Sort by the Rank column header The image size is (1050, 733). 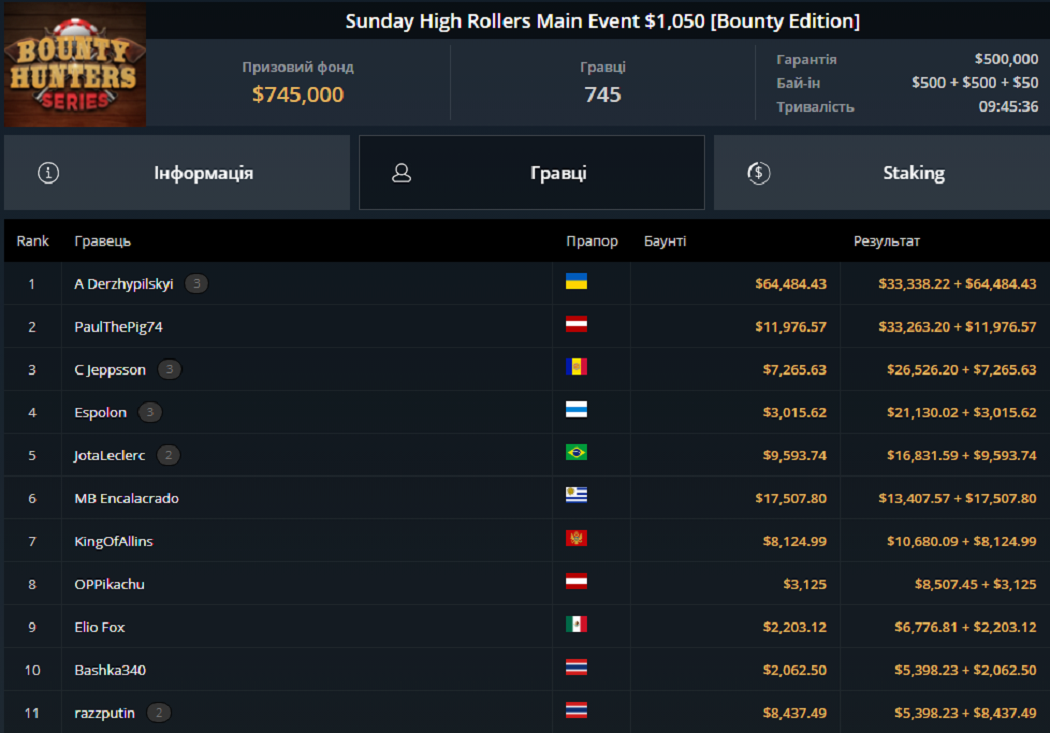[33, 241]
